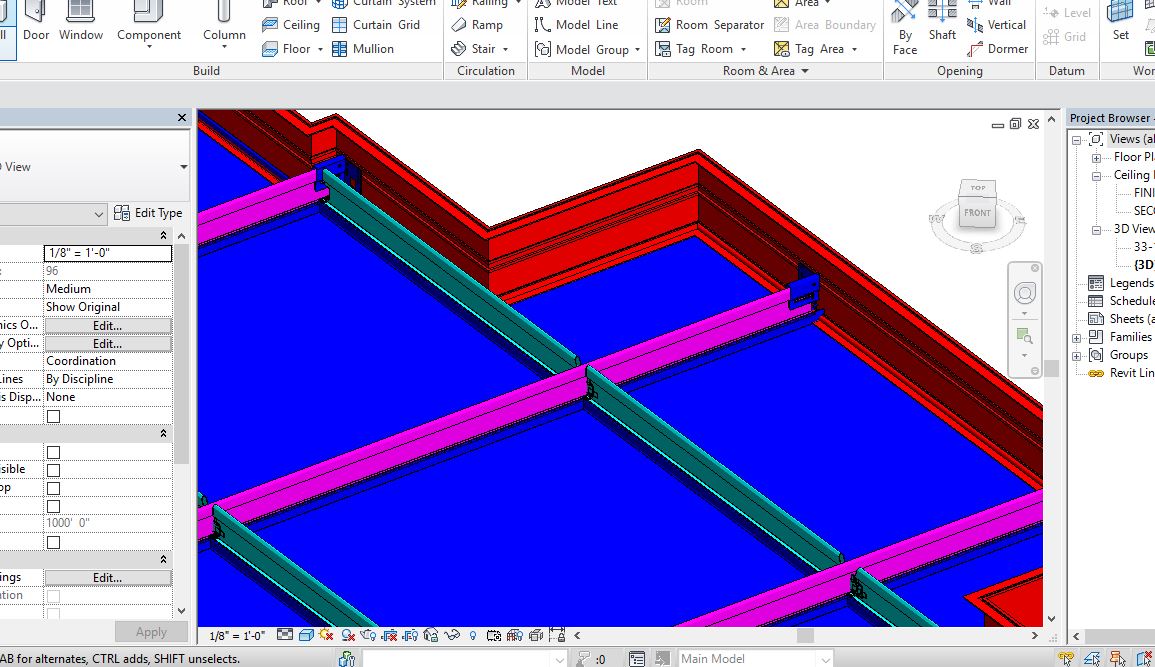The height and width of the screenshot is (667, 1155).
Task: Expand the Families node in Project Browser
Action: coord(1077,337)
